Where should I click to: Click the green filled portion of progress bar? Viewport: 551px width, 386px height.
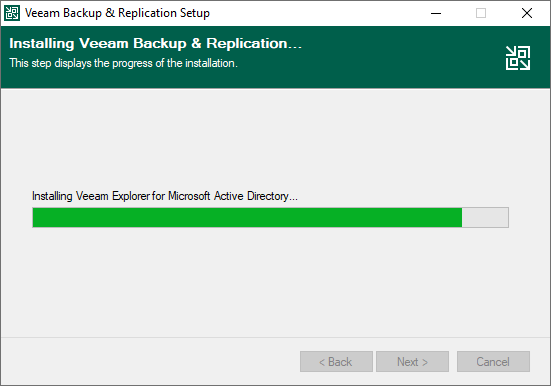tap(247, 218)
